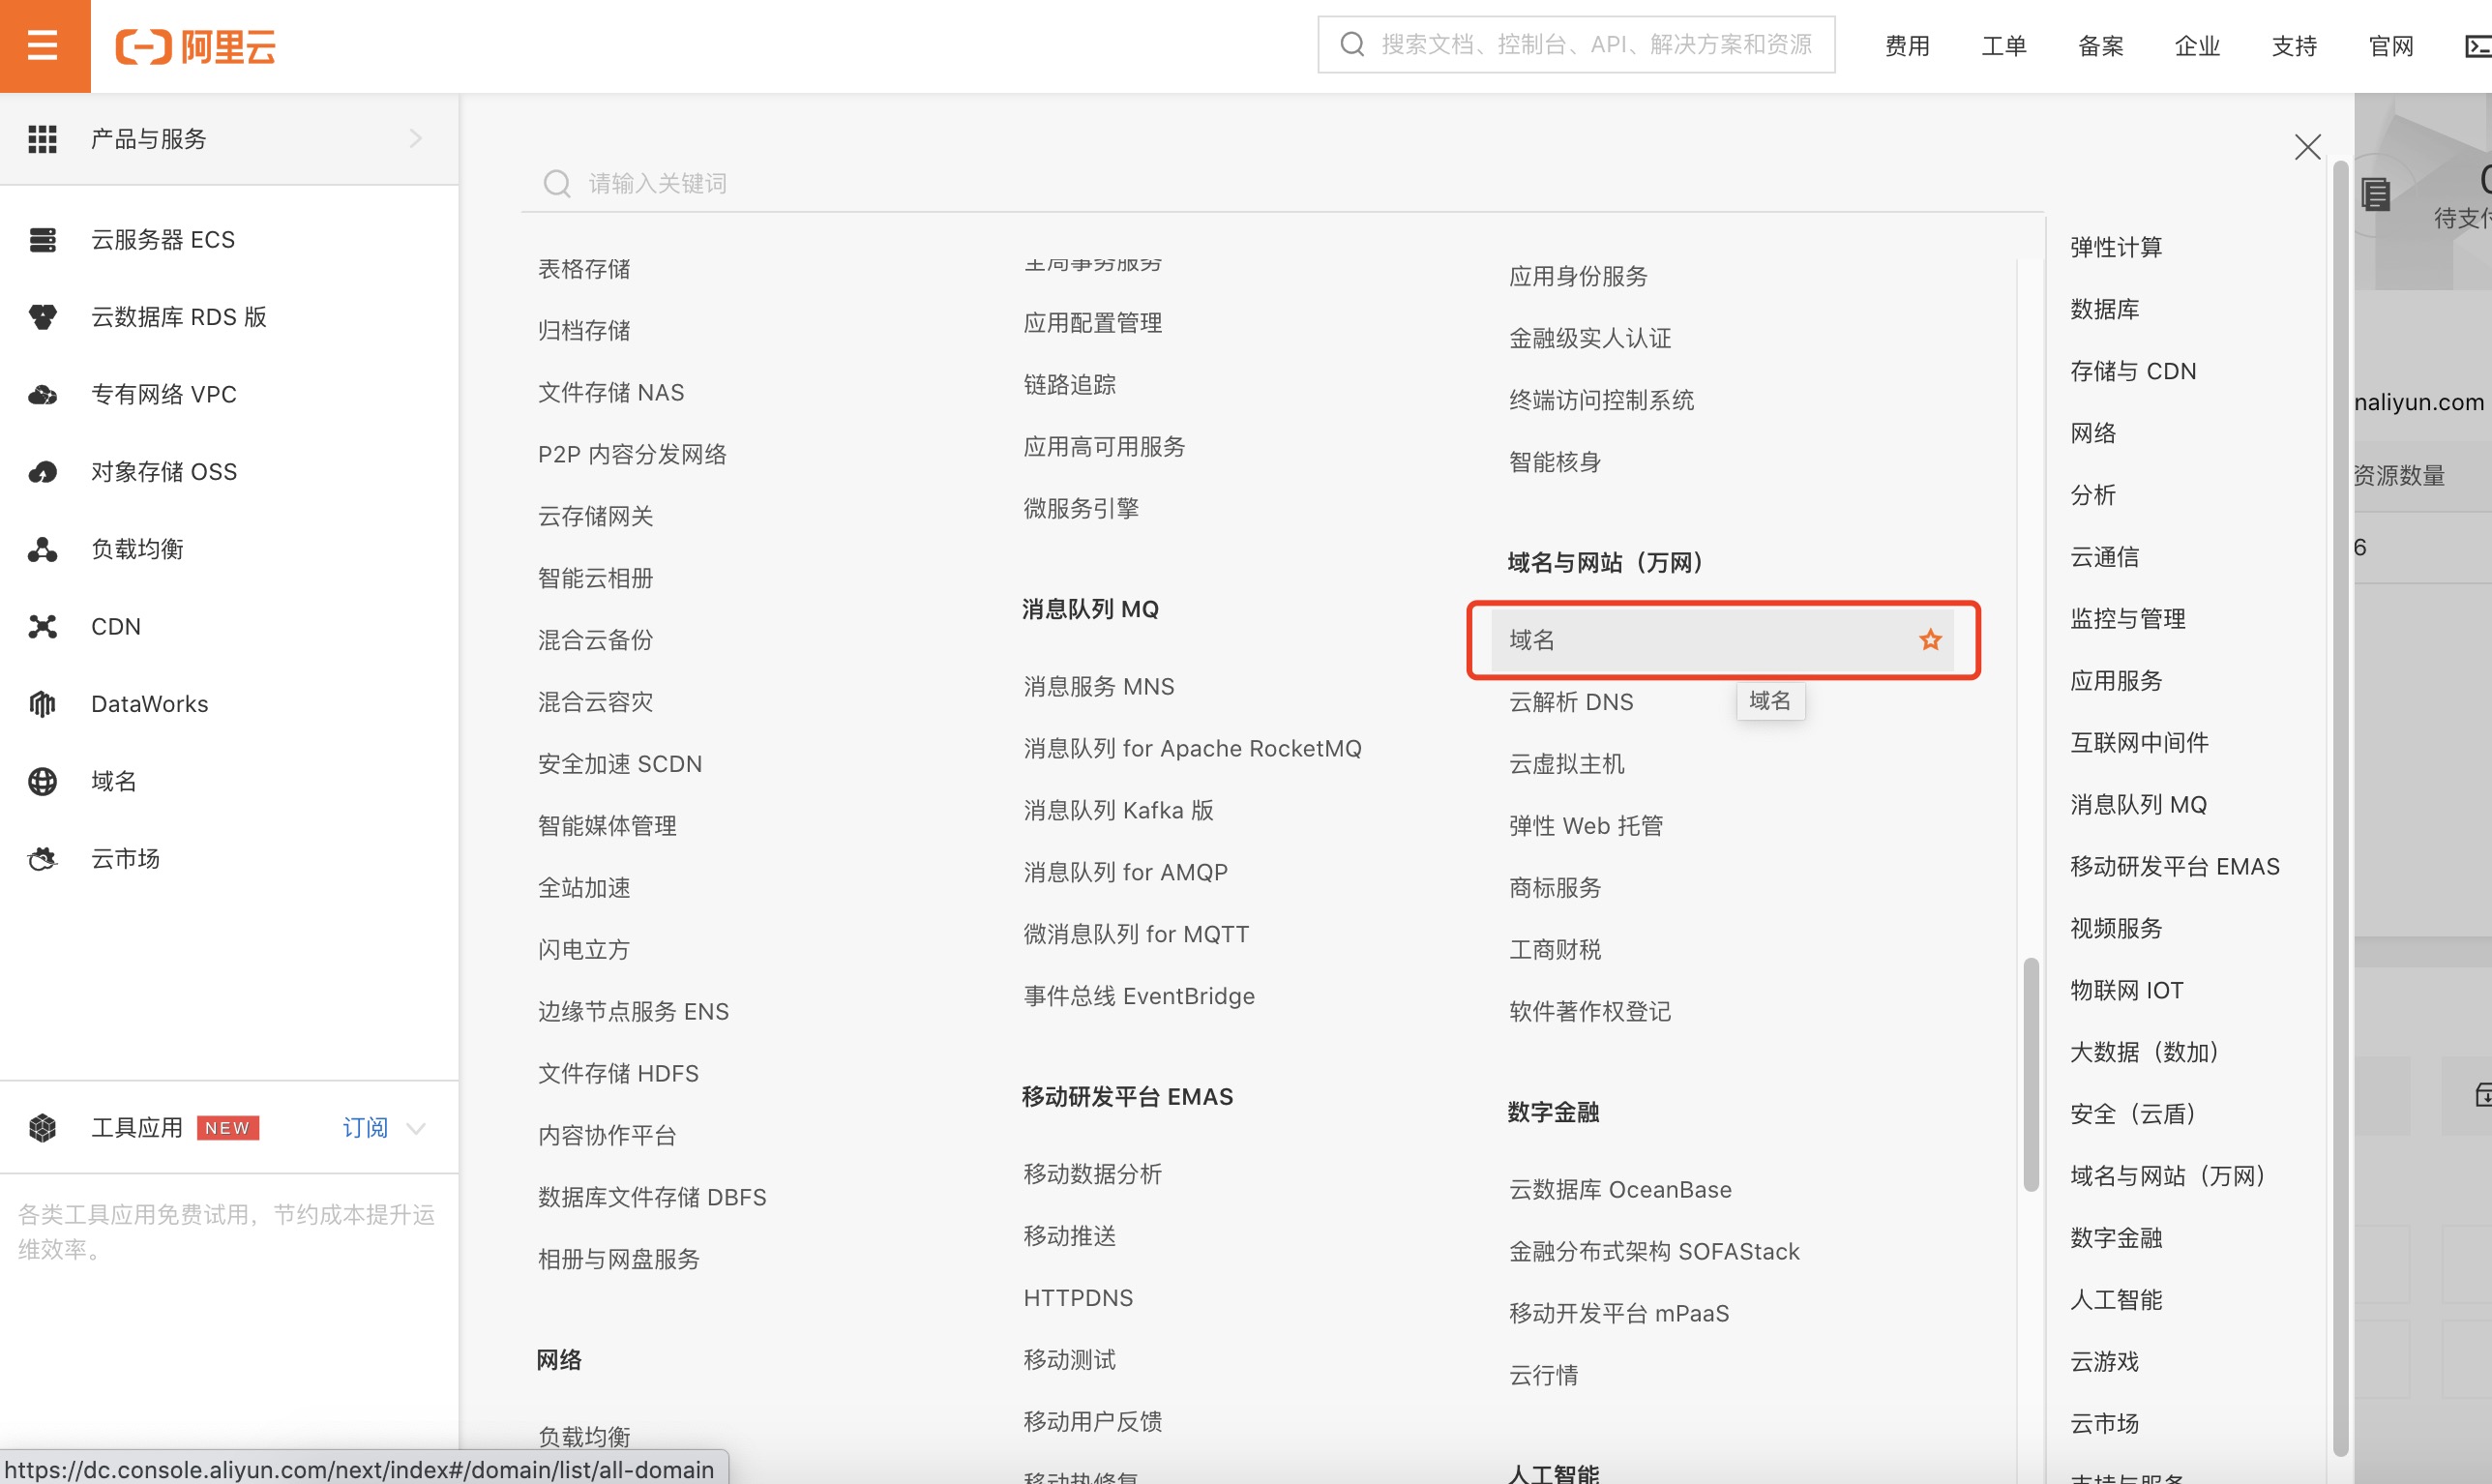Screen dimensions: 2492x1484
Task: Open the 云解析 DNS link
Action: [1570, 702]
